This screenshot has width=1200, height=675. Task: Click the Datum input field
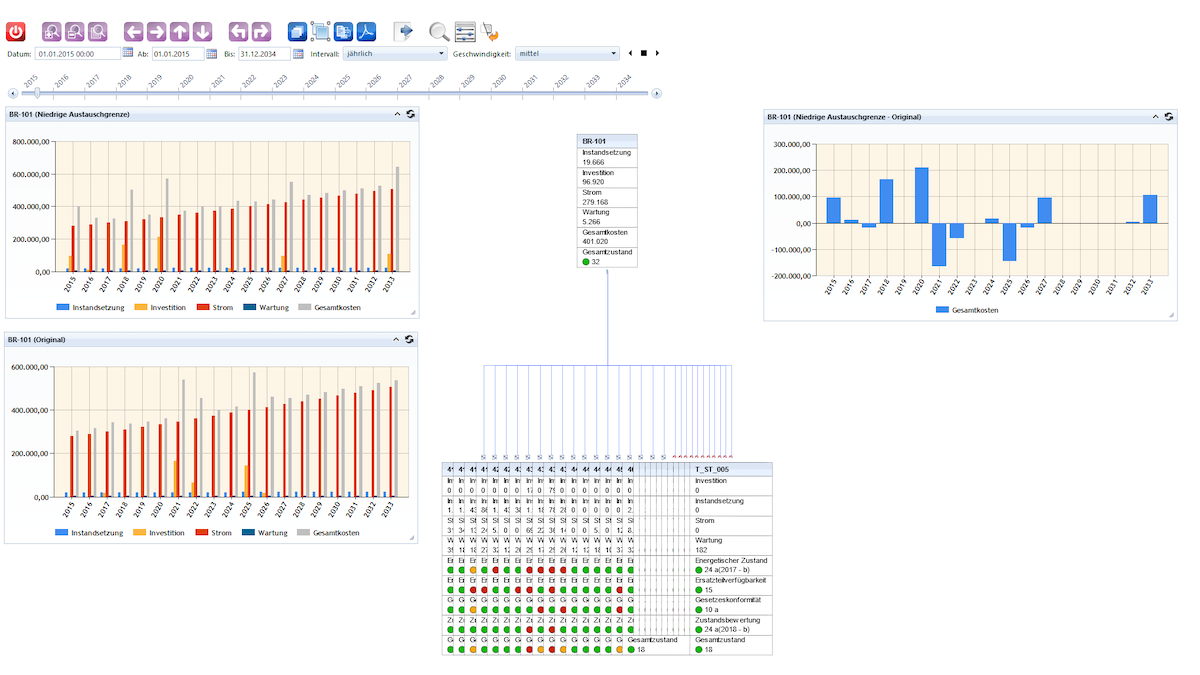coord(78,53)
